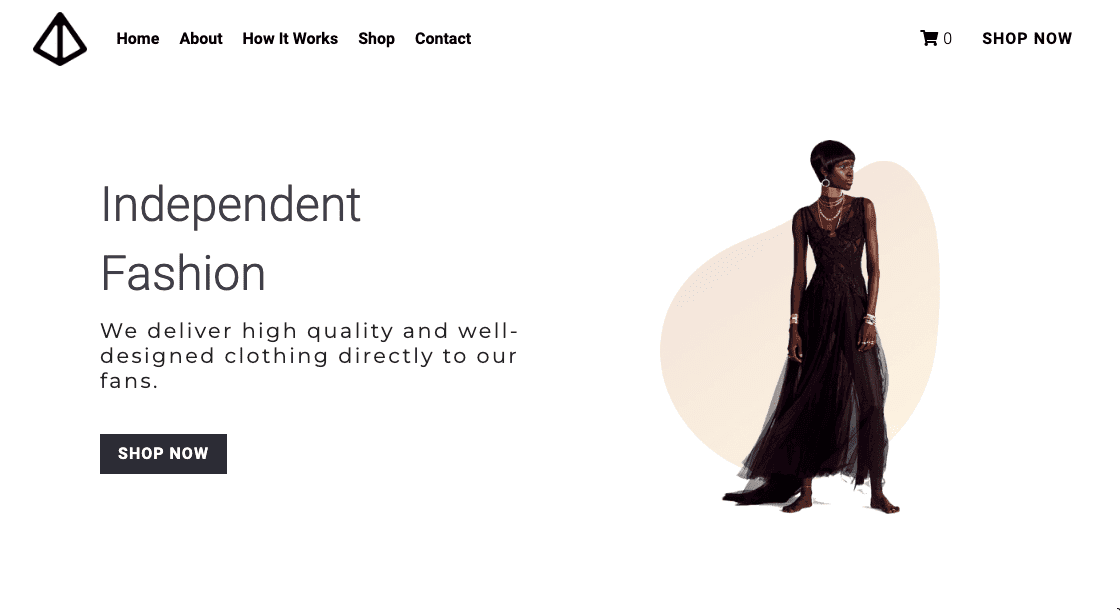
Task: Click the model's face in the photo
Action: [x=843, y=172]
